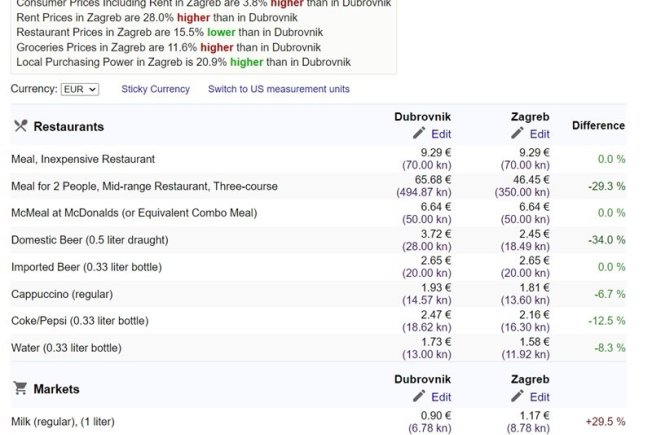
Task: Open the EUR currency dropdown
Action: pyautogui.click(x=79, y=89)
